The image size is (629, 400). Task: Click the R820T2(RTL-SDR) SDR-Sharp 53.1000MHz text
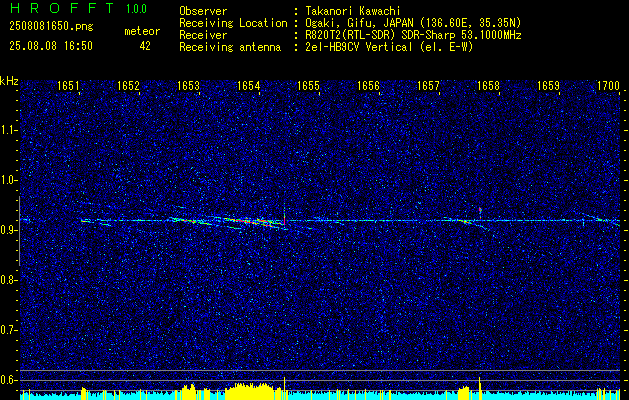coord(414,35)
